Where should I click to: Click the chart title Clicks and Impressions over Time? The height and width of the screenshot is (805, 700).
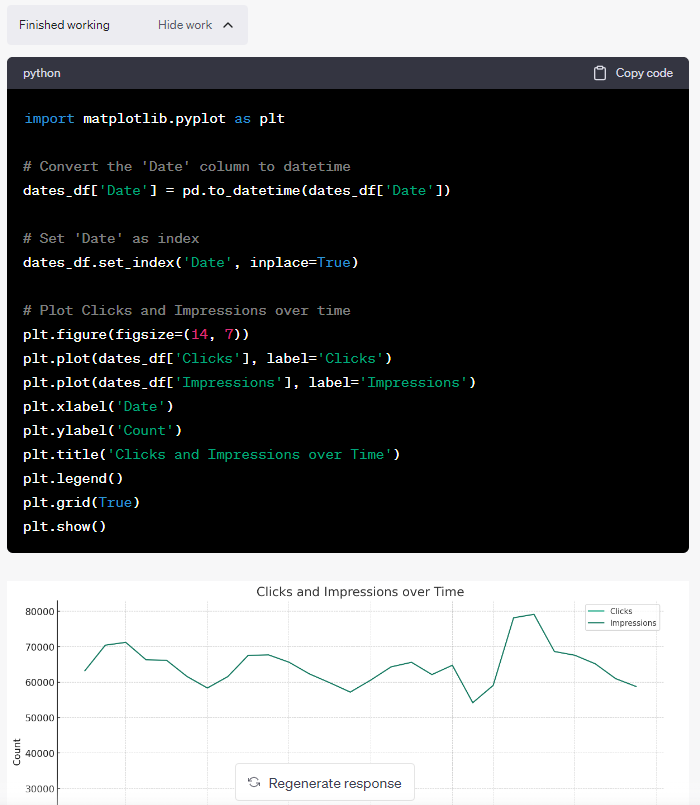point(360,591)
